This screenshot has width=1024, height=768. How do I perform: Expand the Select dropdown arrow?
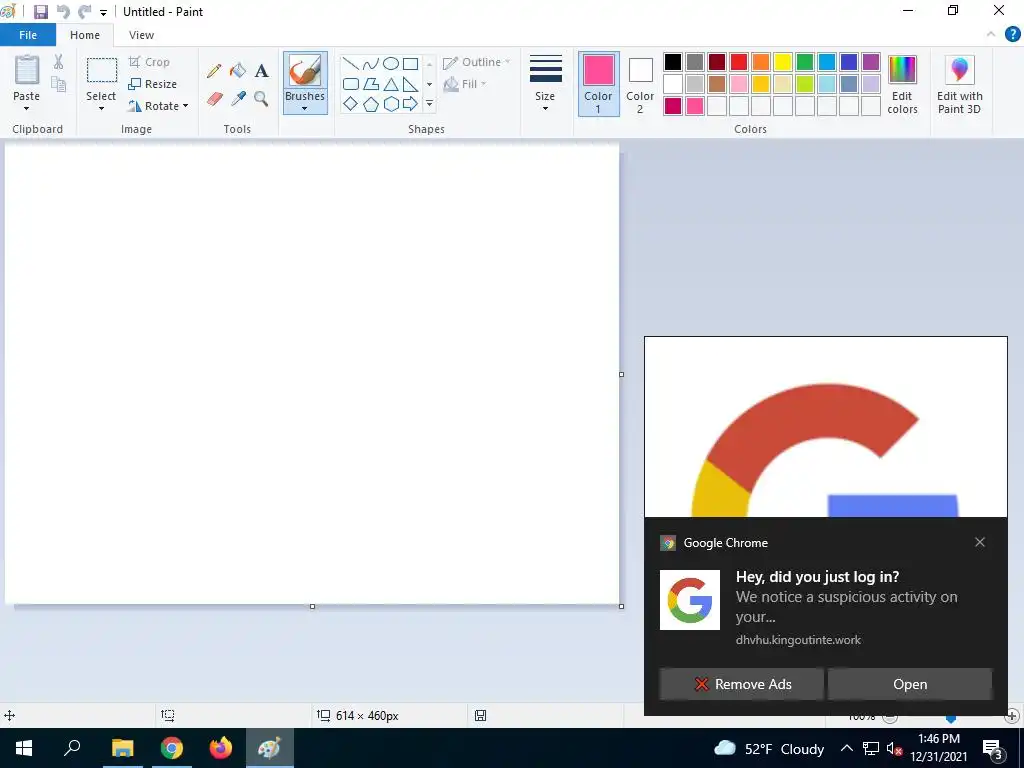(x=101, y=108)
